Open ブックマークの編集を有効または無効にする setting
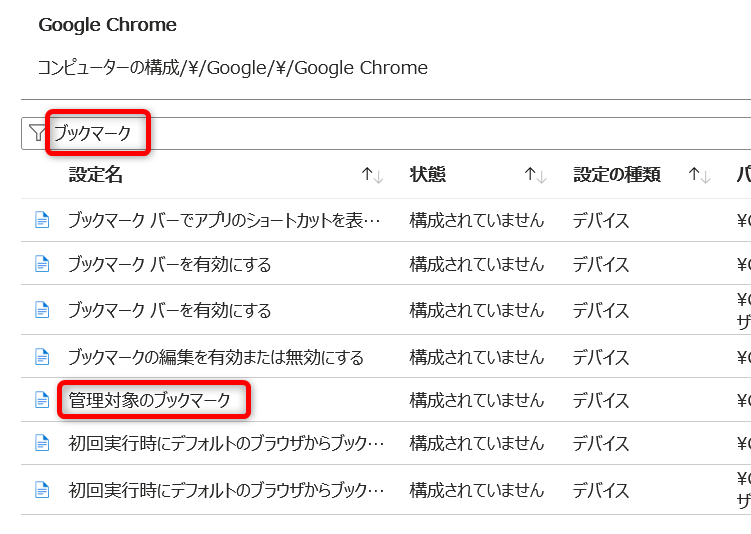This screenshot has width=751, height=534. 216,357
